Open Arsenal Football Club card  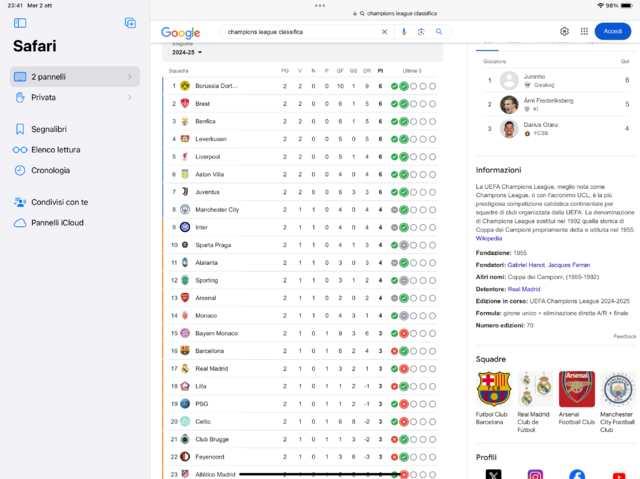(x=577, y=399)
